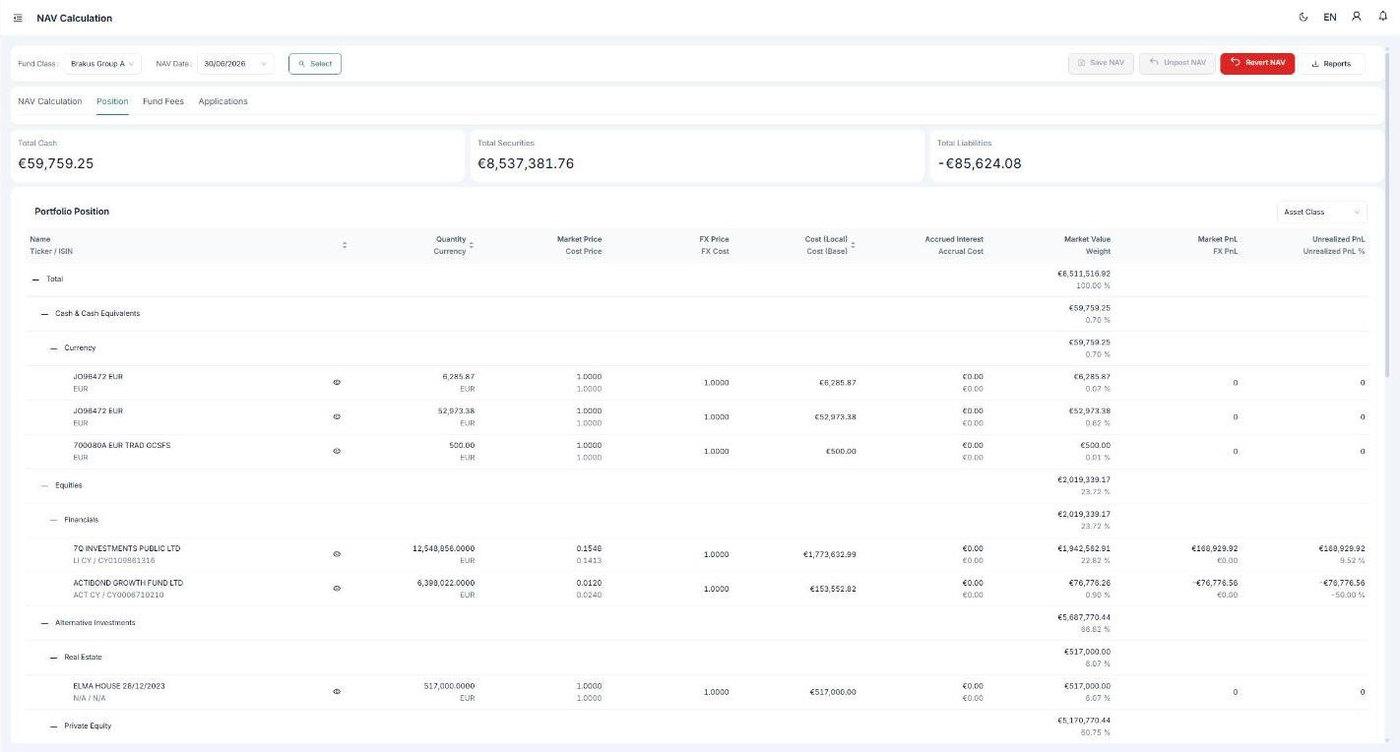Open the NAV Date dropdown
Screen dimensions: 1400x752
click(x=235, y=64)
